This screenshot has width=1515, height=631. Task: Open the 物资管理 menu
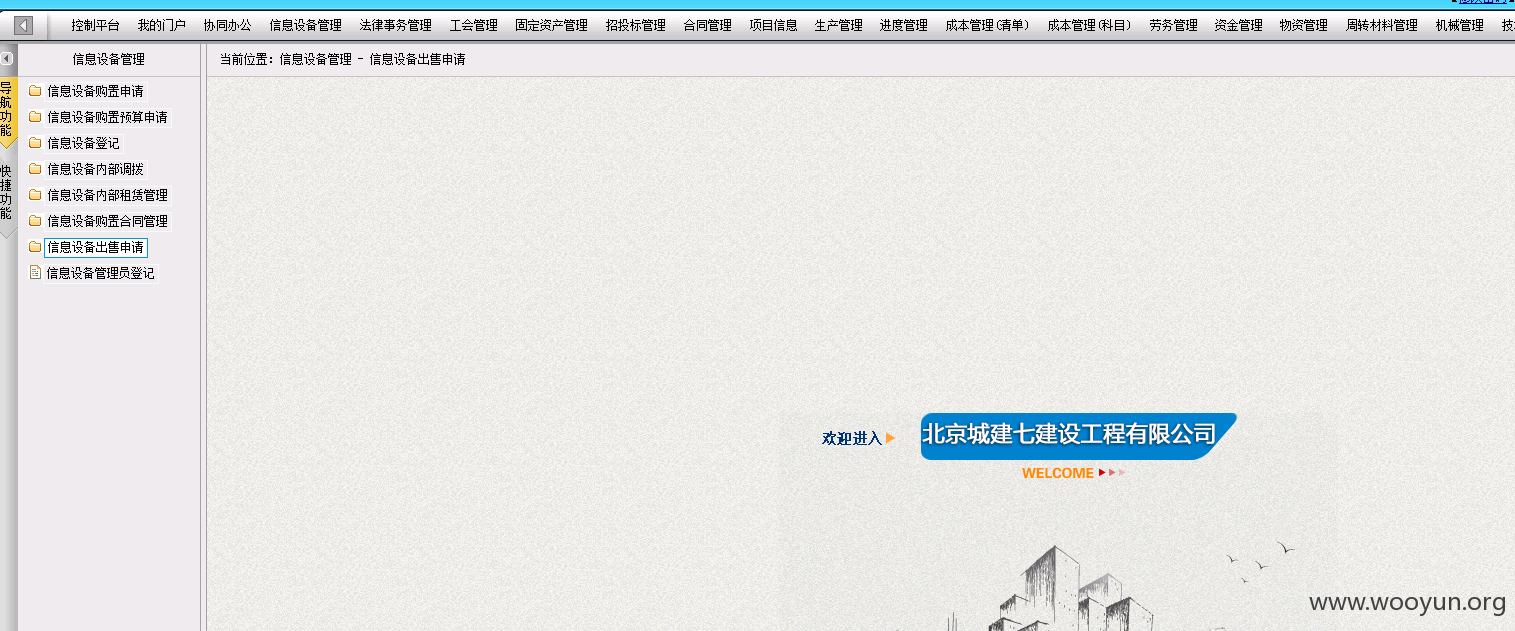1303,26
